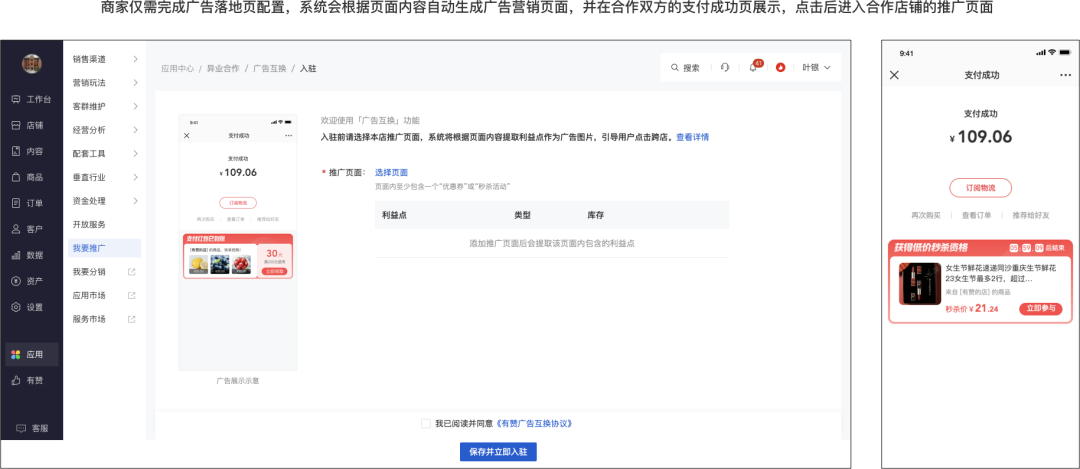Click the headset support icon
Image resolution: width=1080 pixels, height=469 pixels.
pyautogui.click(x=725, y=67)
